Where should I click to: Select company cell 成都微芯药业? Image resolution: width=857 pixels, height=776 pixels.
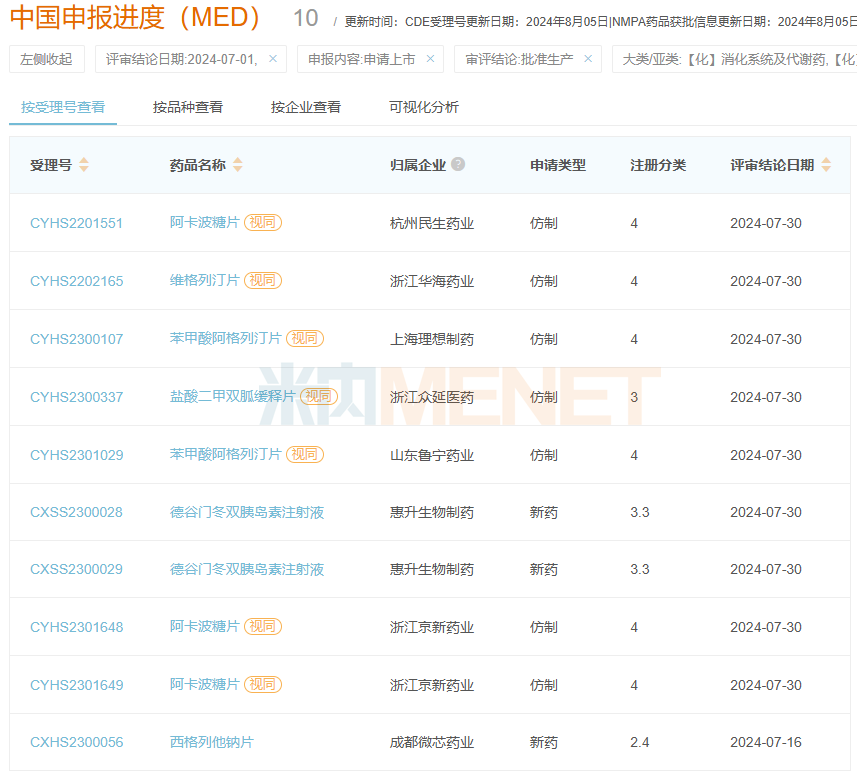pos(432,742)
